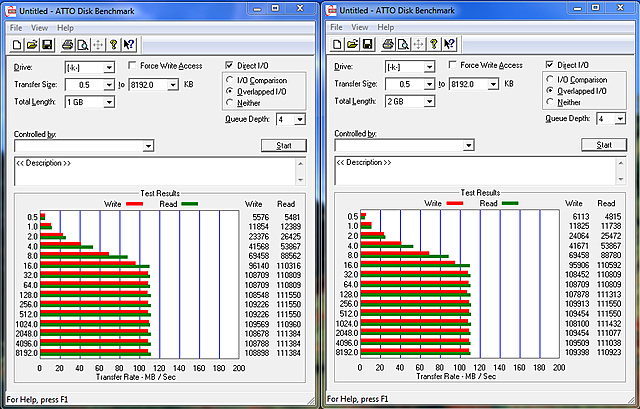Select Neither radio in right window
The height and width of the screenshot is (409, 640).
pyautogui.click(x=550, y=102)
